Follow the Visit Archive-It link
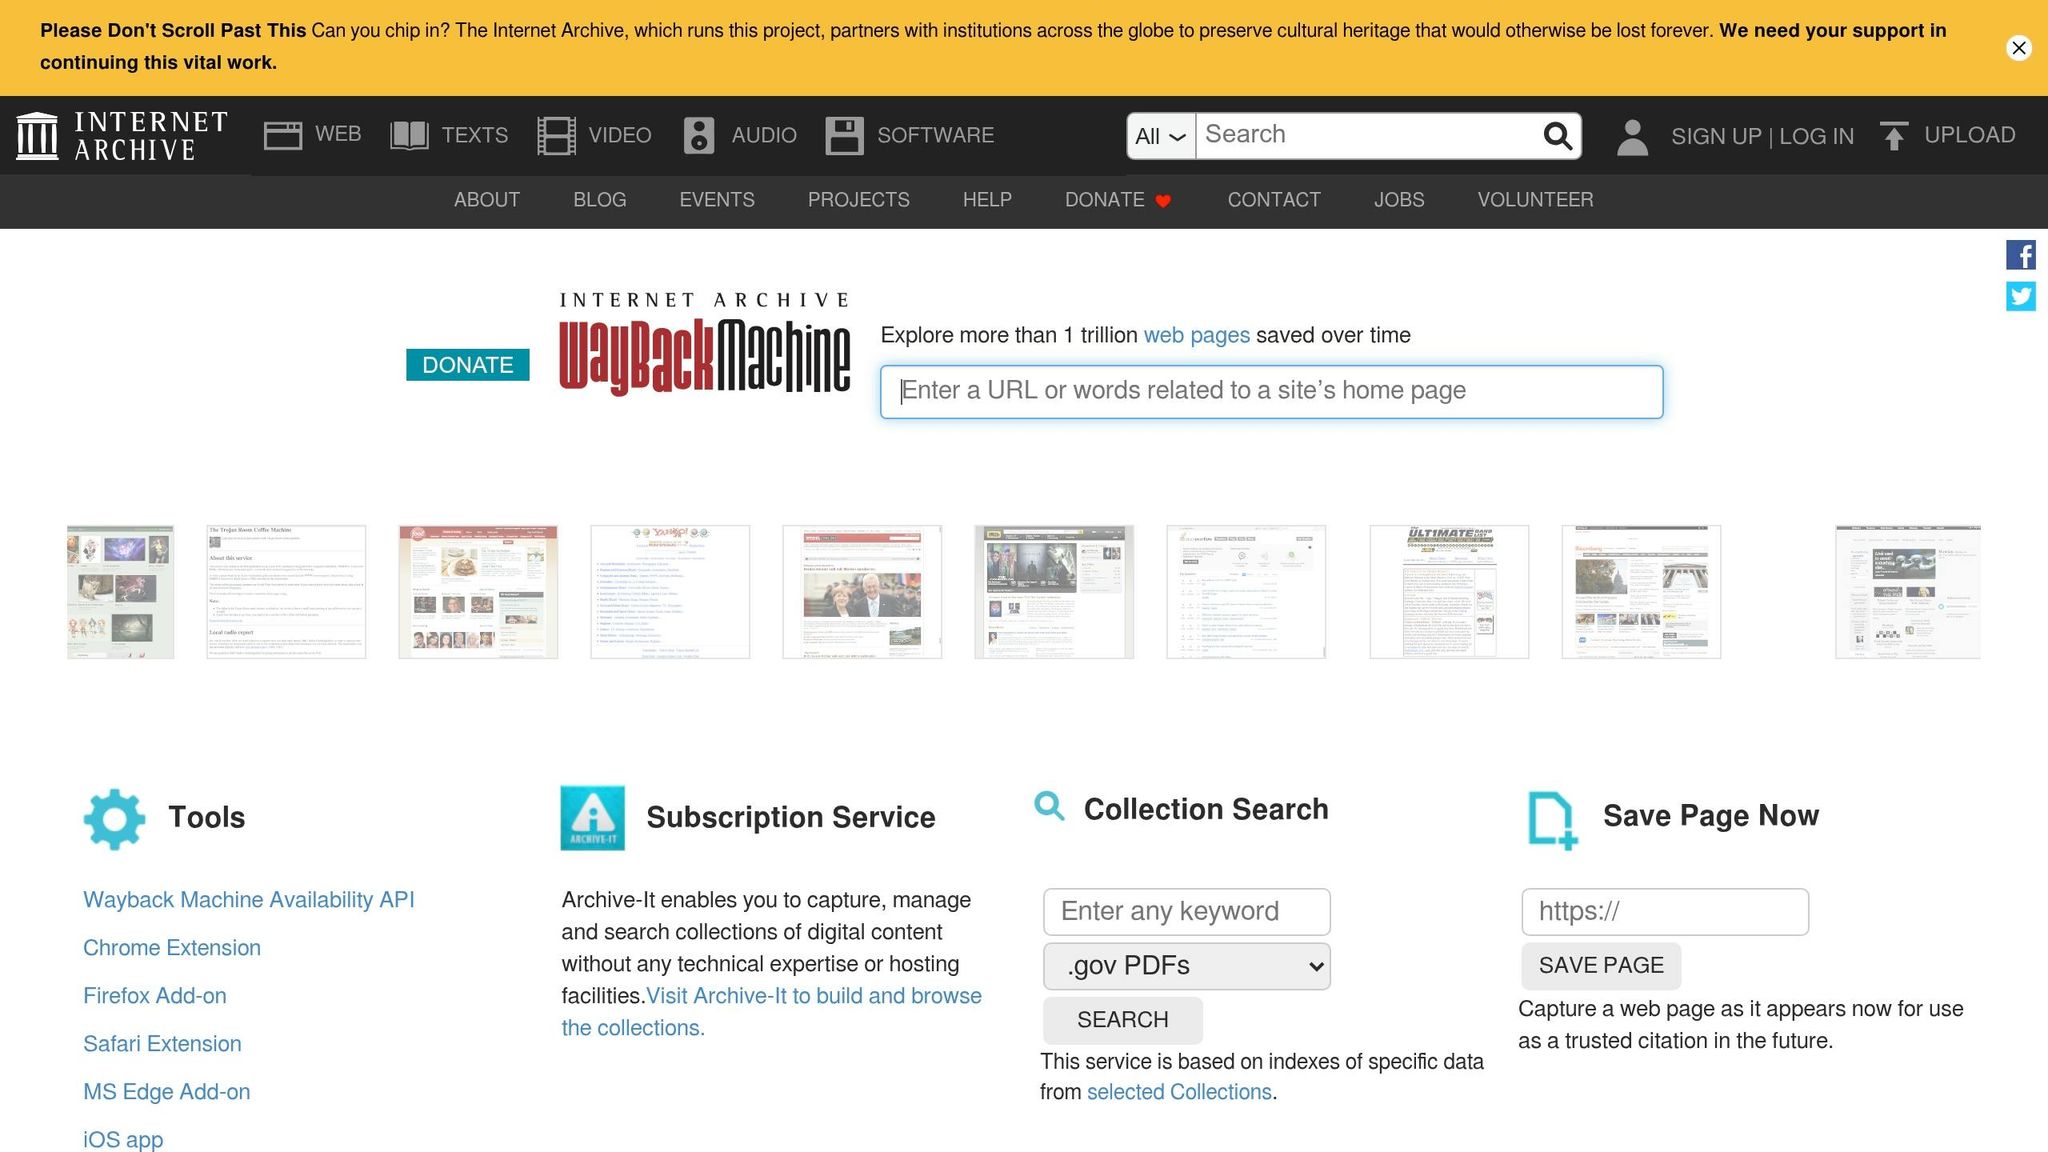2048x1152 pixels. [771, 1012]
